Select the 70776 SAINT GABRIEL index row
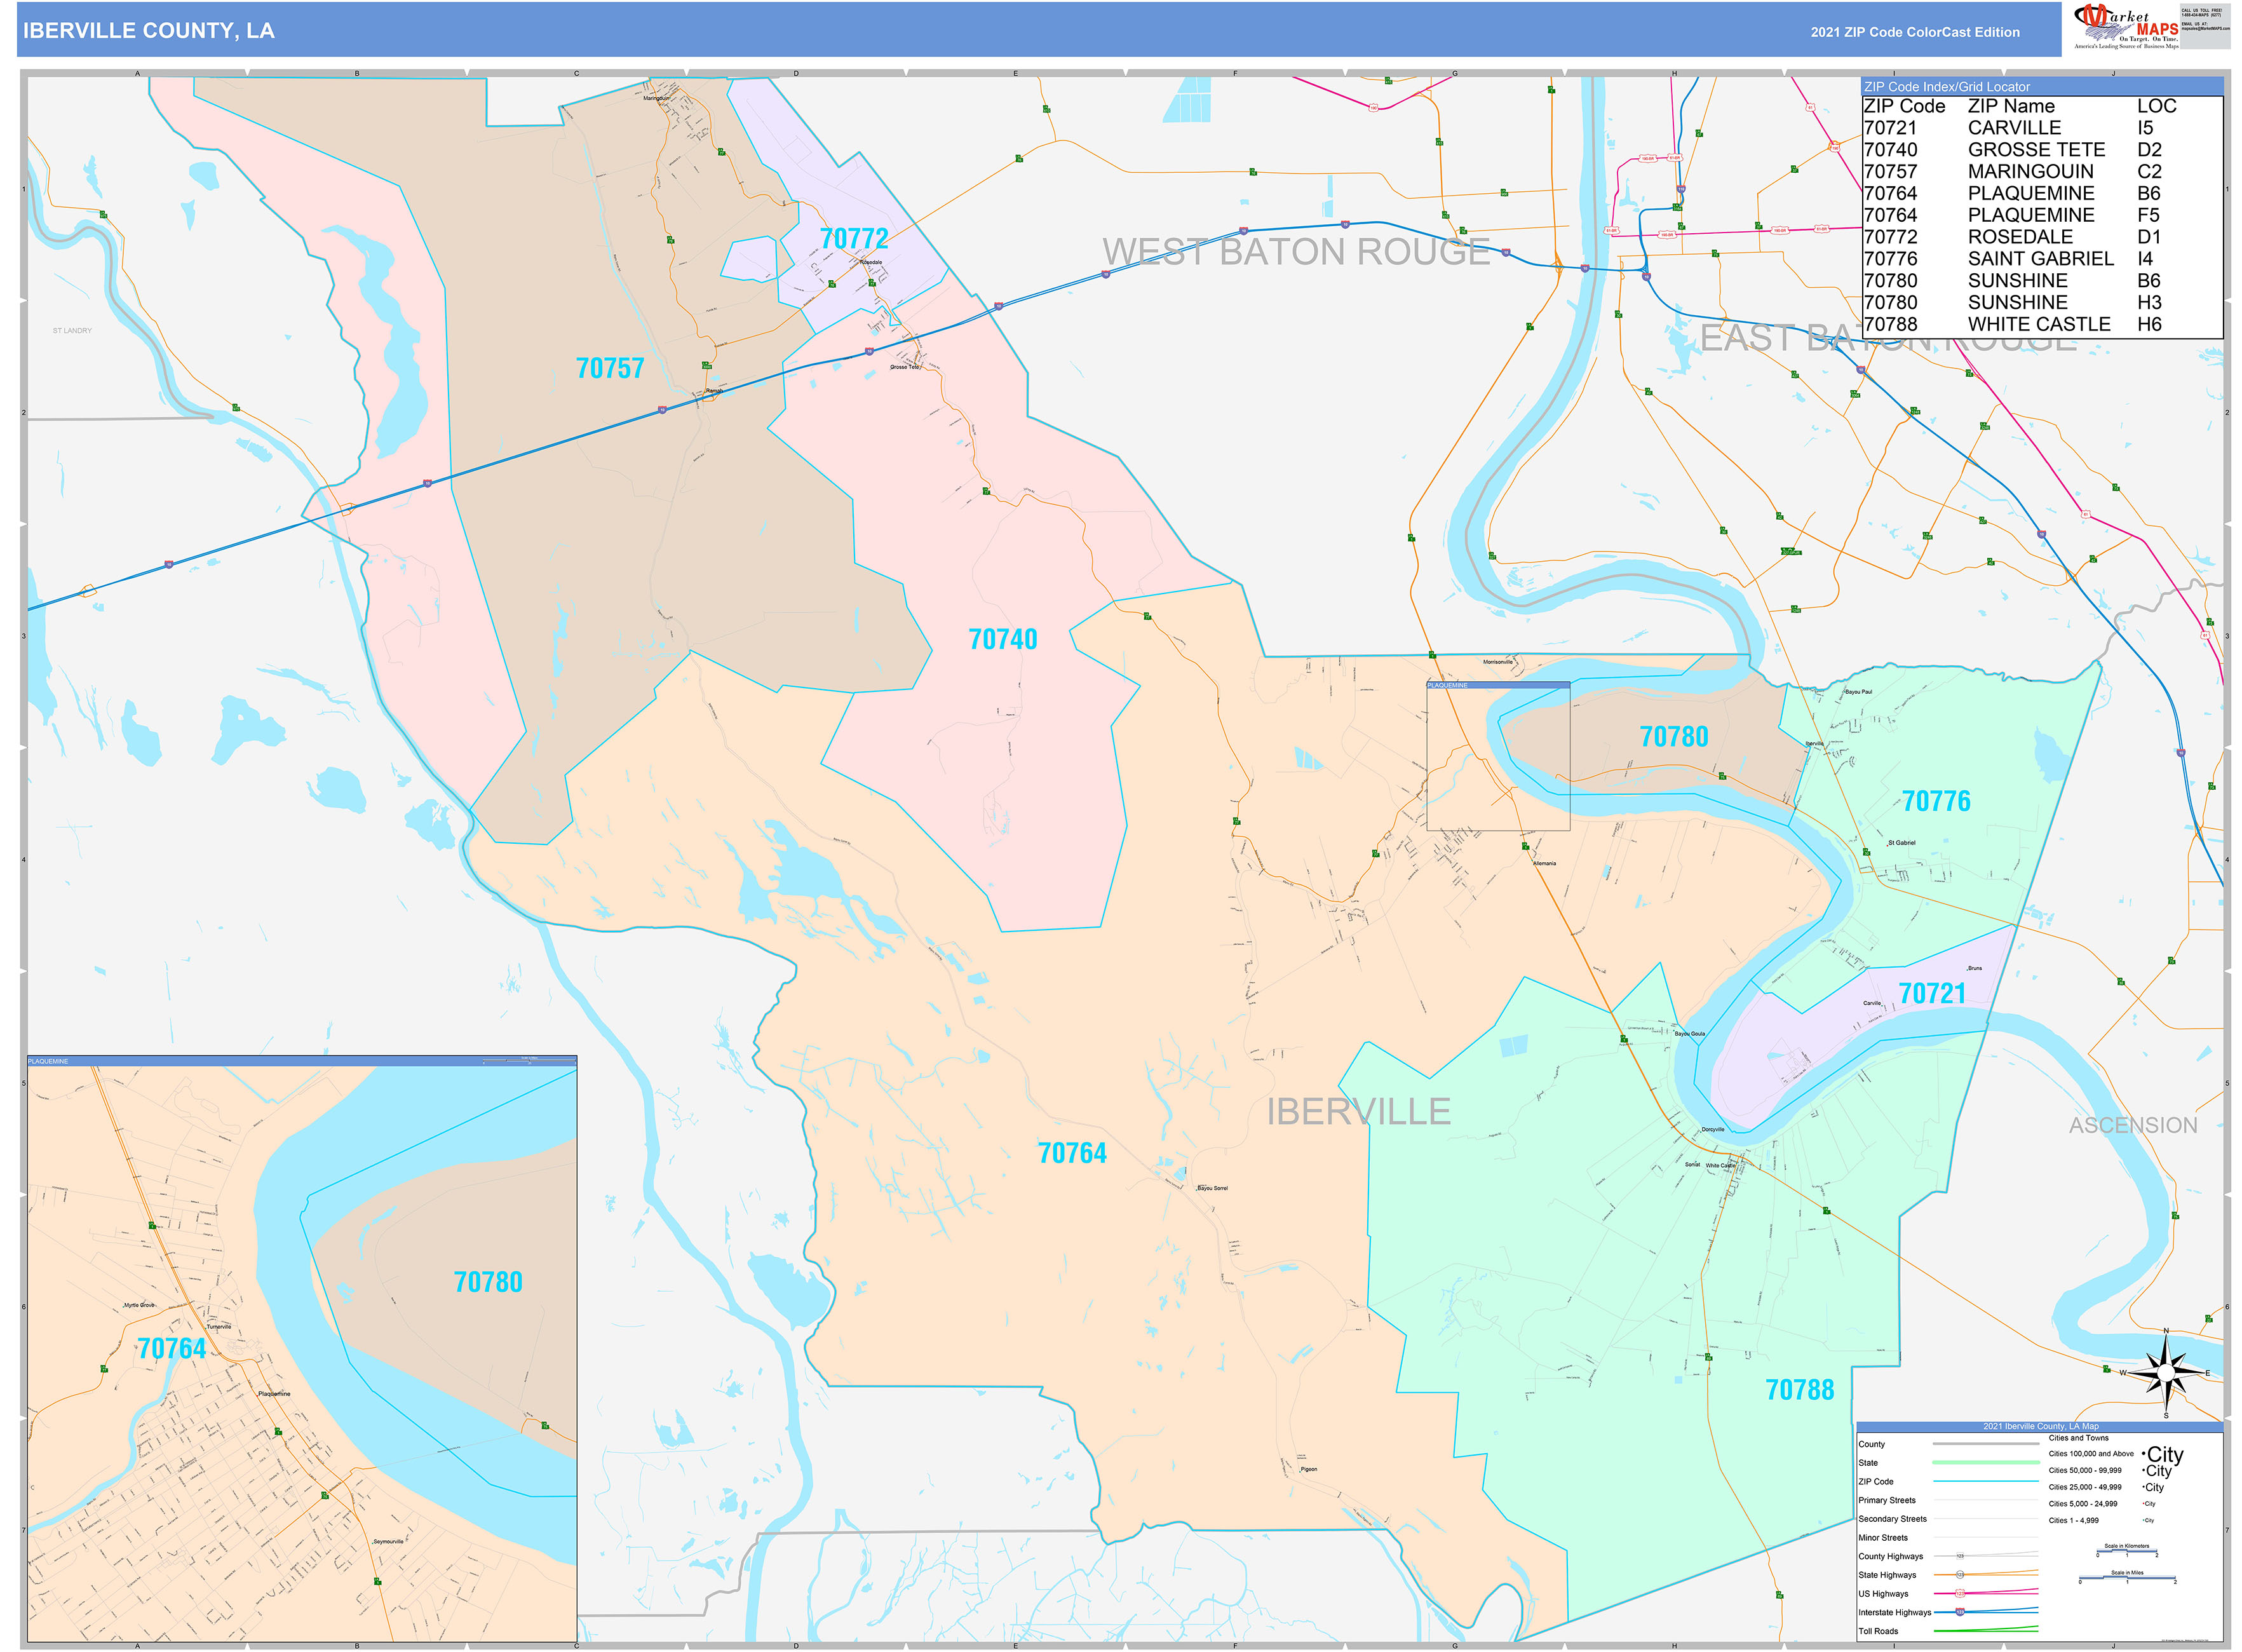This screenshot has height=1652, width=2242. [2042, 259]
